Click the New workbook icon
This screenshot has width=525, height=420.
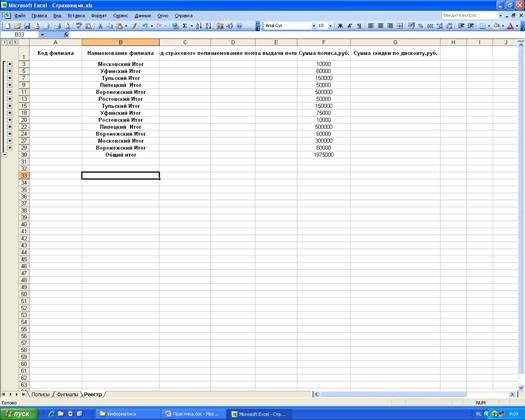click(7, 26)
